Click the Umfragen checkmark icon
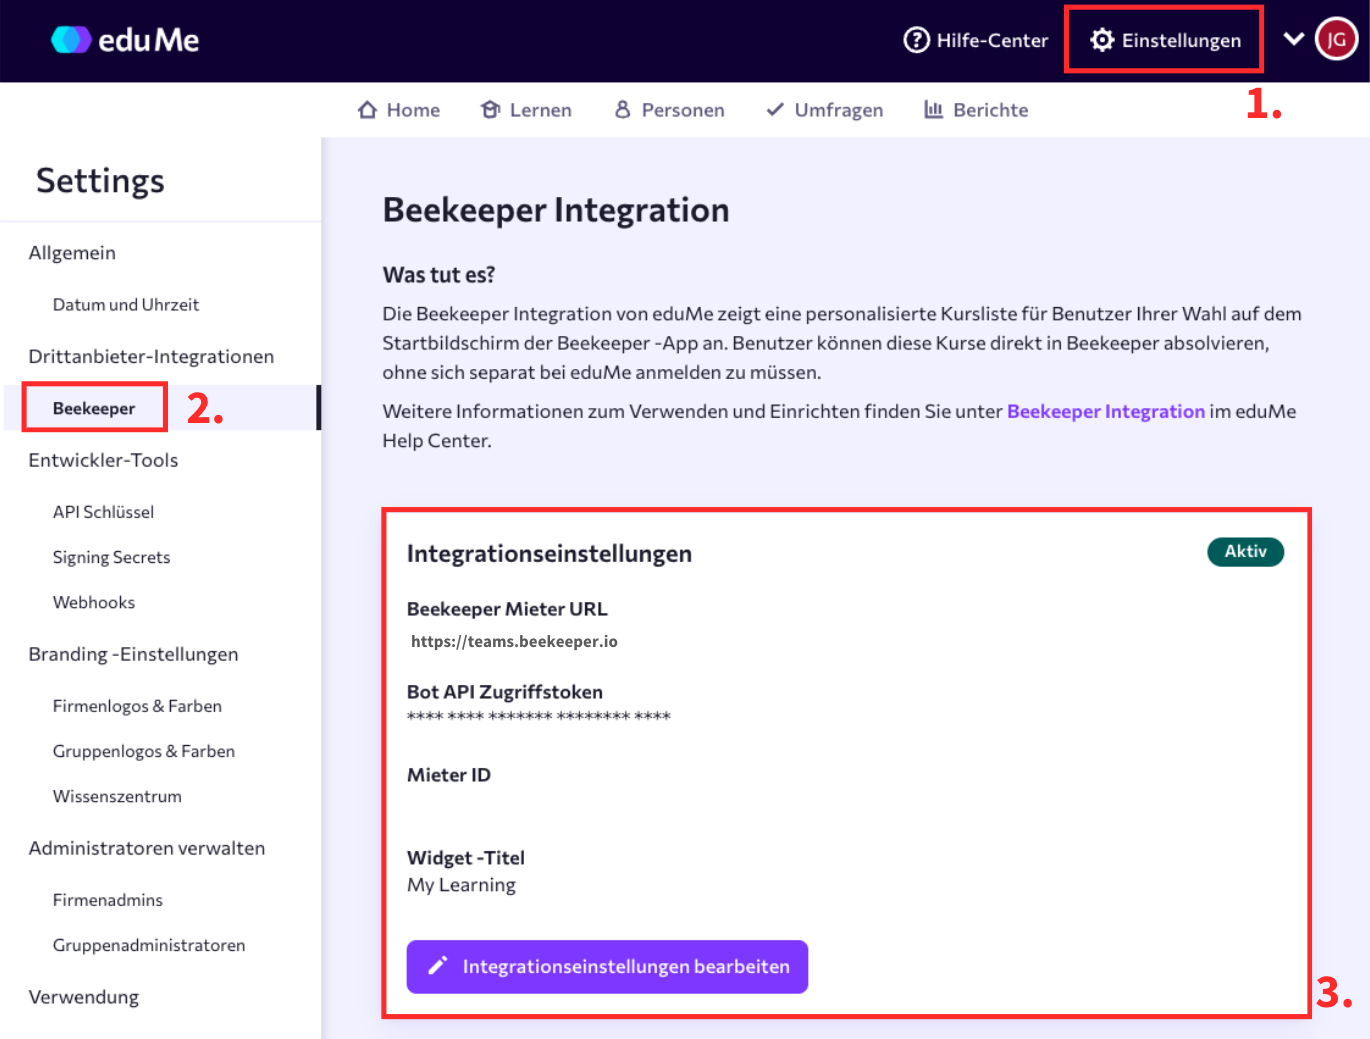The width and height of the screenshot is (1370, 1039). pos(774,110)
